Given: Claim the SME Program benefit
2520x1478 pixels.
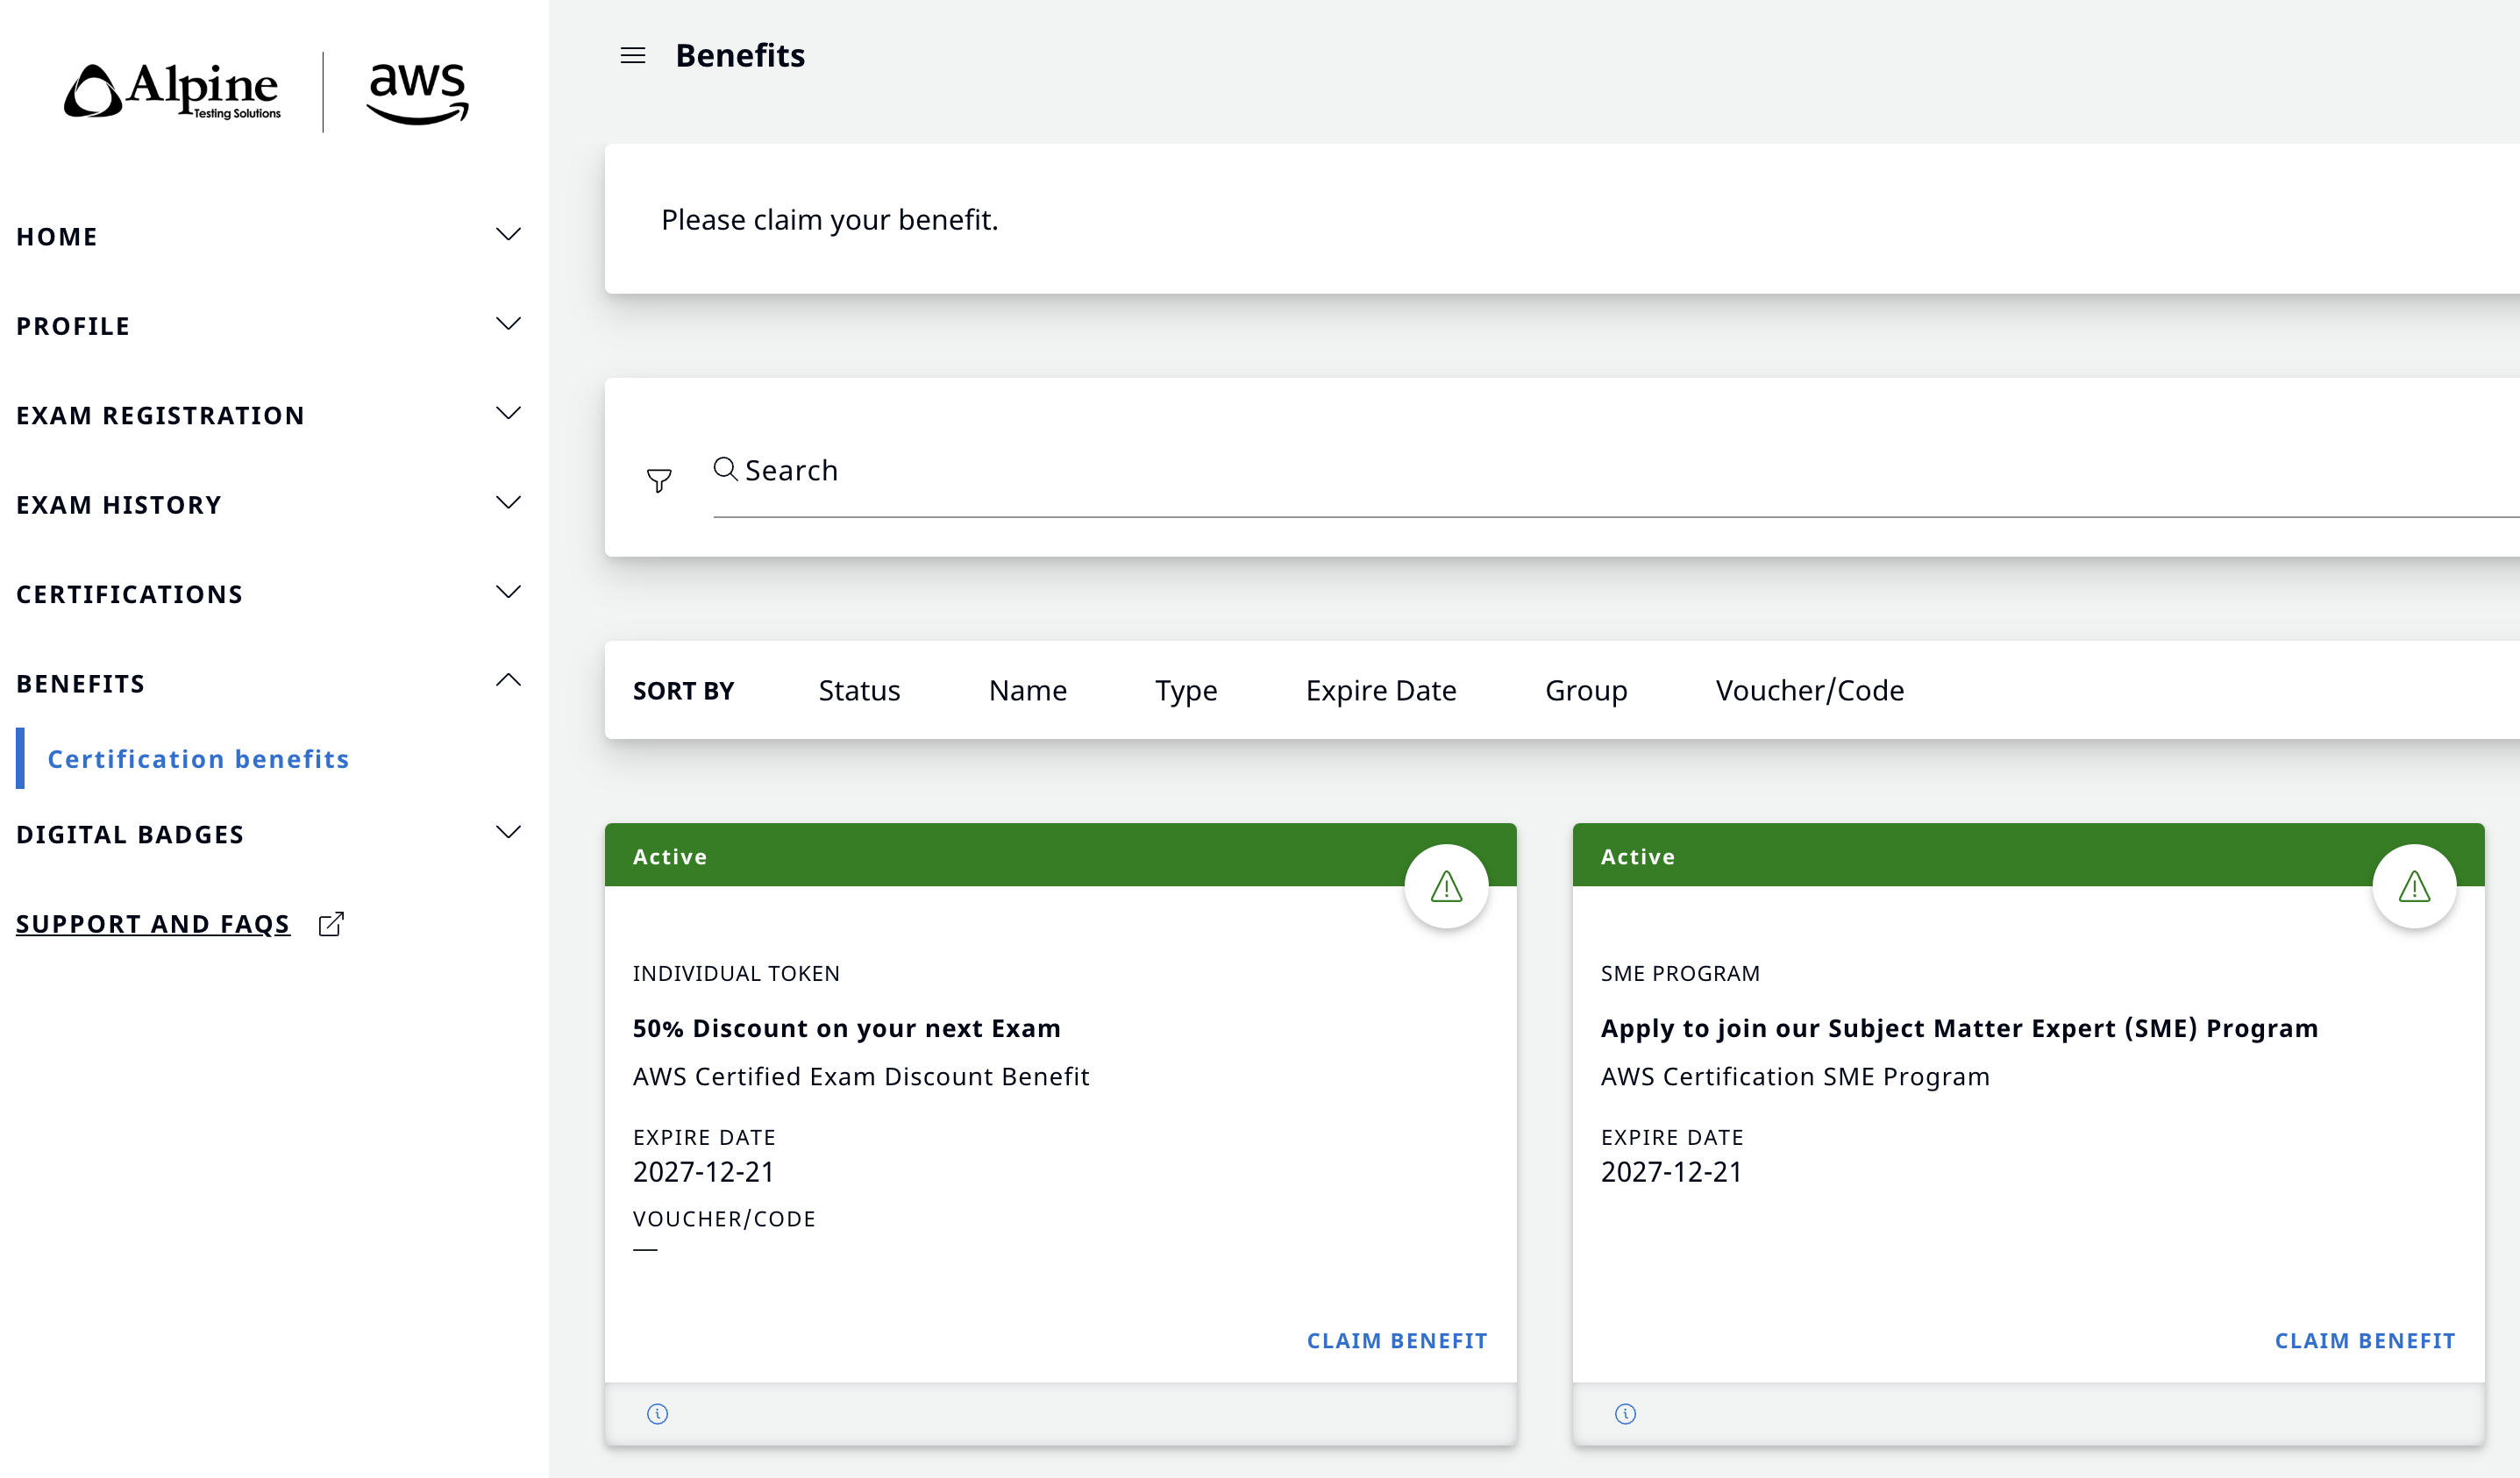Looking at the screenshot, I should (x=2365, y=1341).
